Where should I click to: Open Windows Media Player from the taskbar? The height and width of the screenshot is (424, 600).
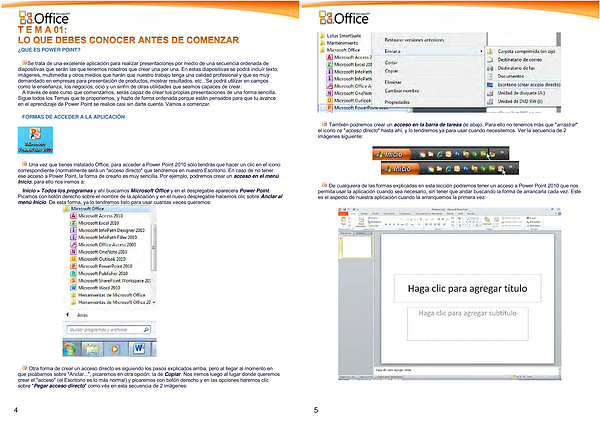(x=115, y=349)
